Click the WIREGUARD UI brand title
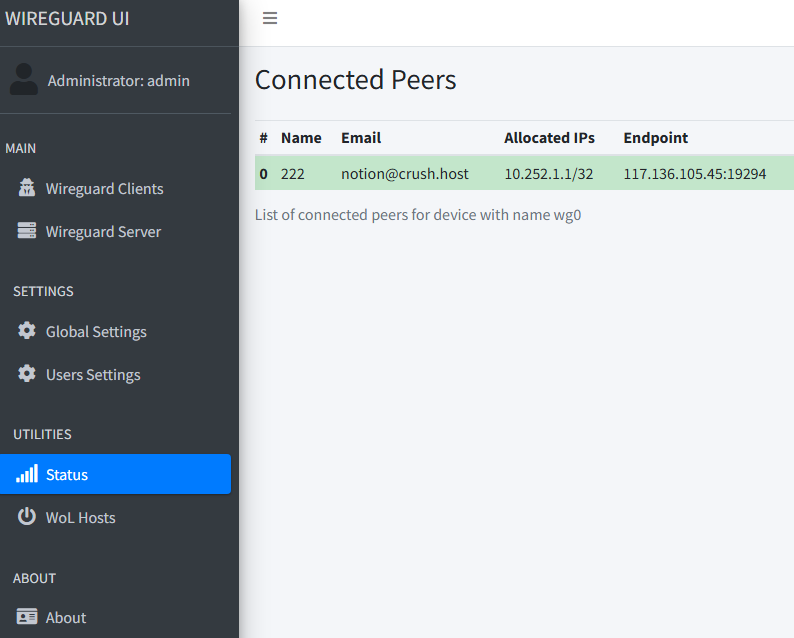This screenshot has height=638, width=794. [x=67, y=18]
